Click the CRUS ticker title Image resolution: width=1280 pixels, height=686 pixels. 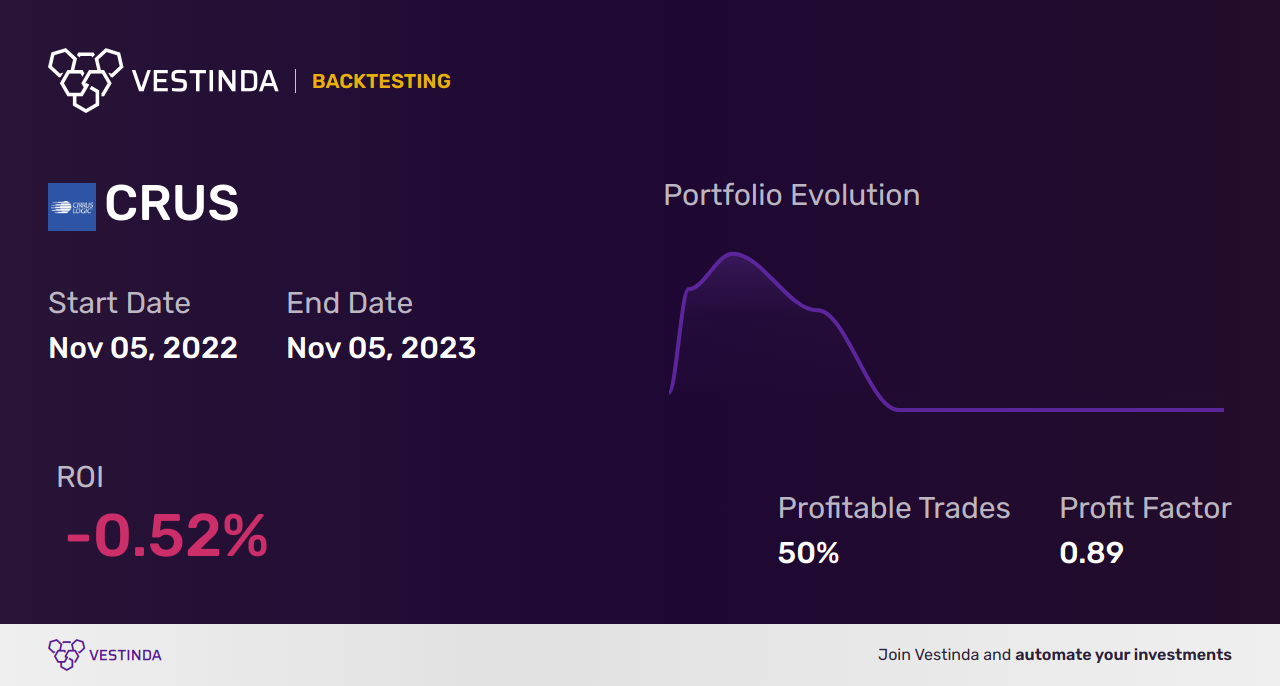coord(172,205)
